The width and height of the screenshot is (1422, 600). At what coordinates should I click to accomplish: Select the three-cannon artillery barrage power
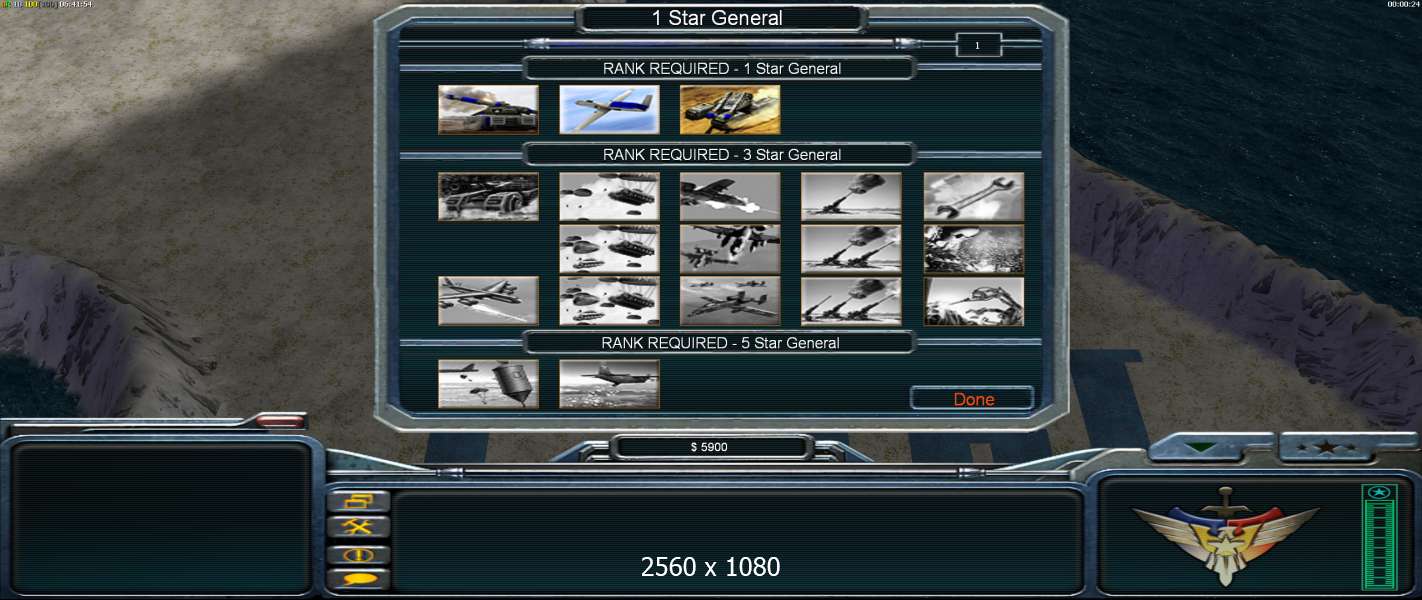851,301
